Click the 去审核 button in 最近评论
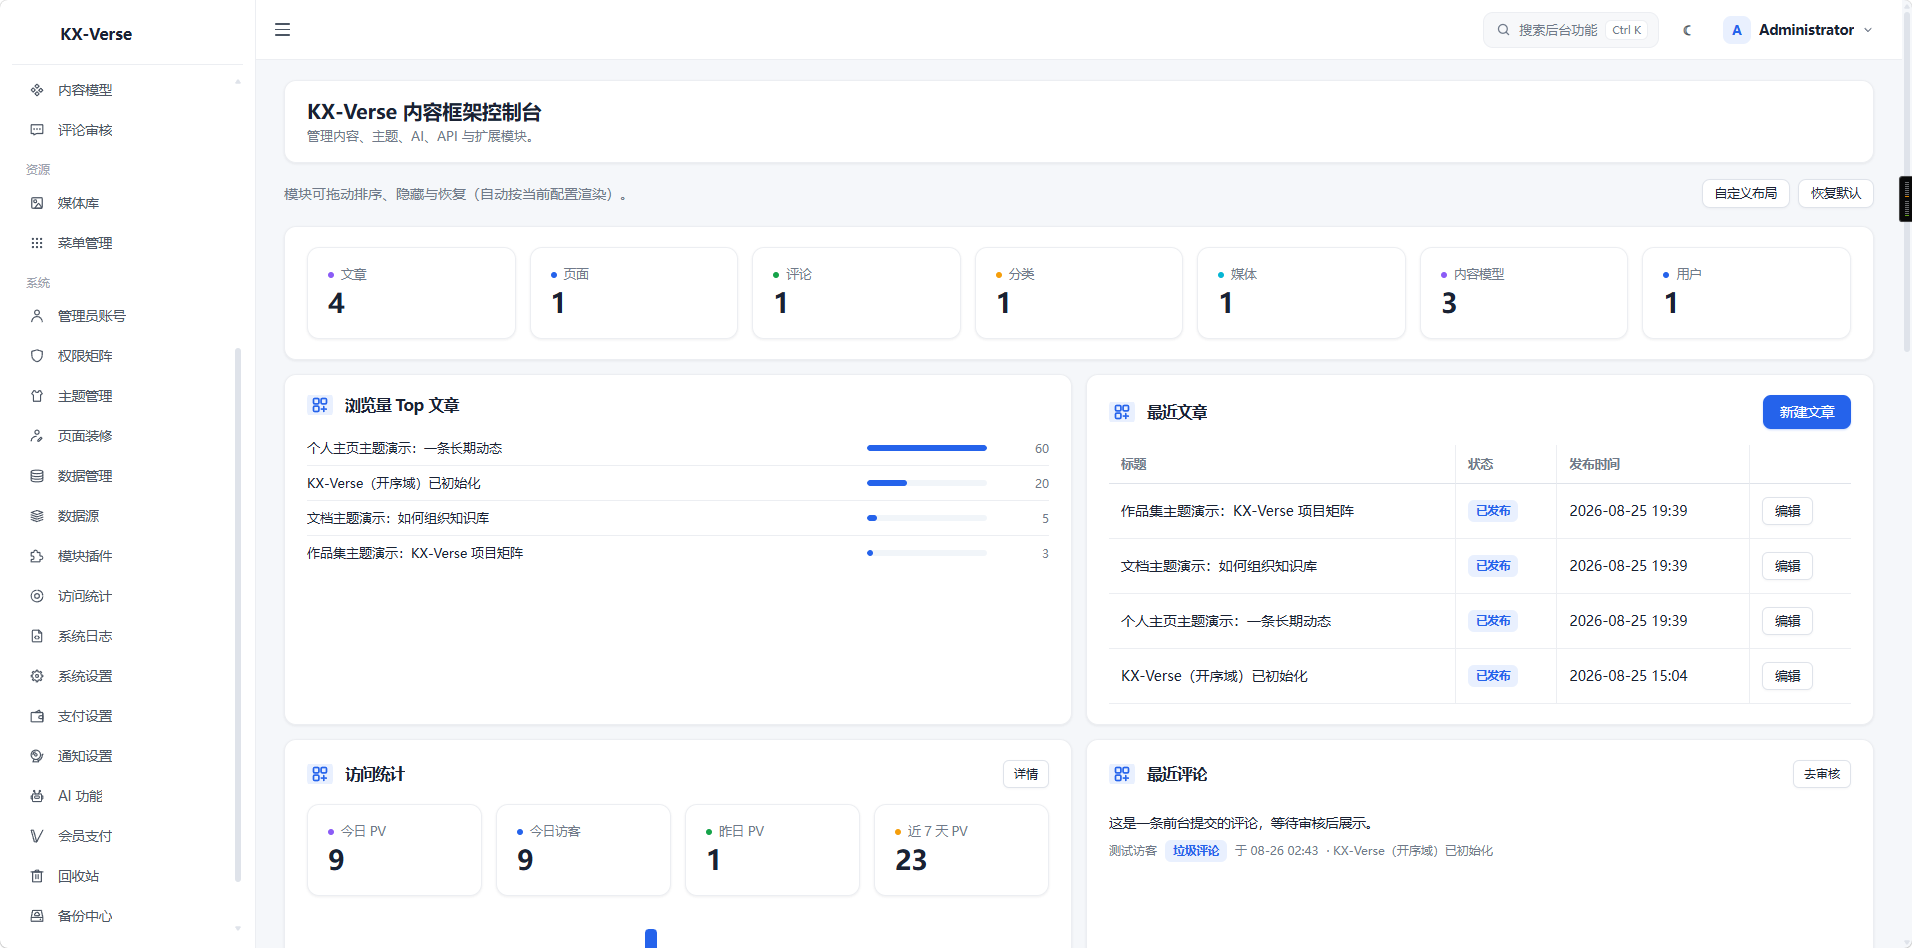1912x948 pixels. (x=1821, y=774)
